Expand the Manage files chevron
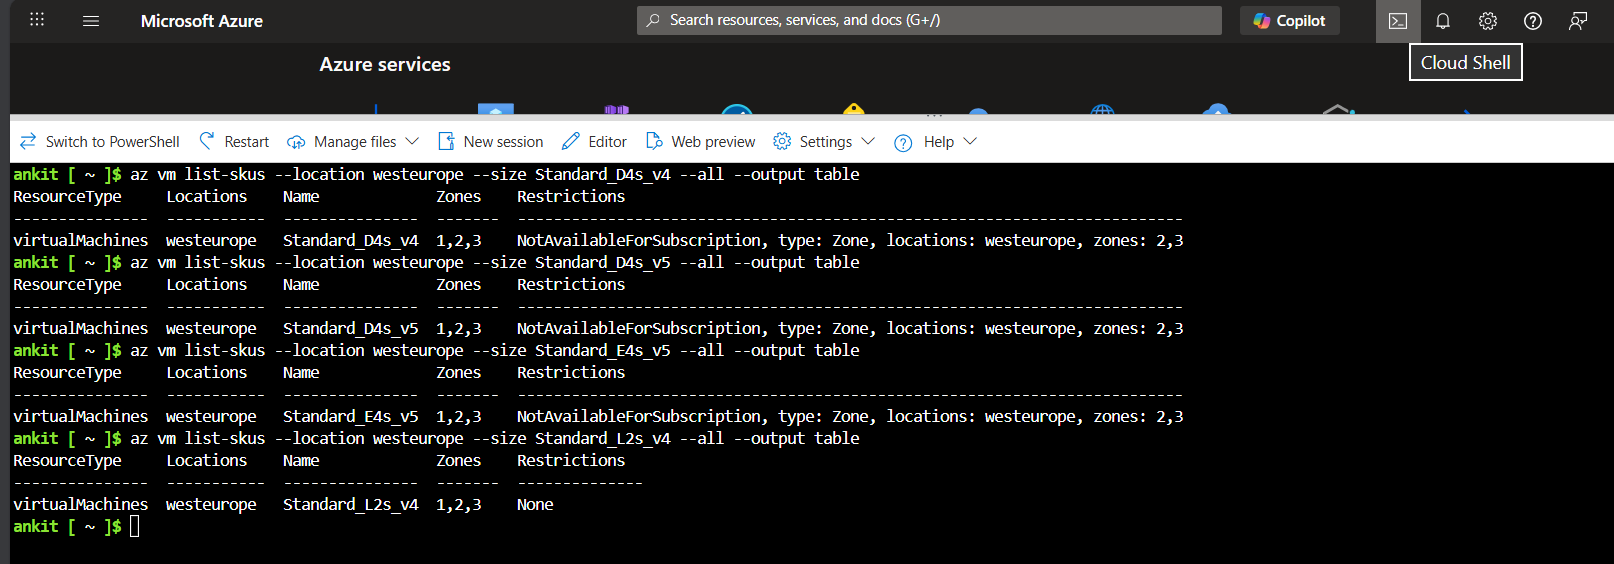Image resolution: width=1614 pixels, height=564 pixels. point(412,142)
